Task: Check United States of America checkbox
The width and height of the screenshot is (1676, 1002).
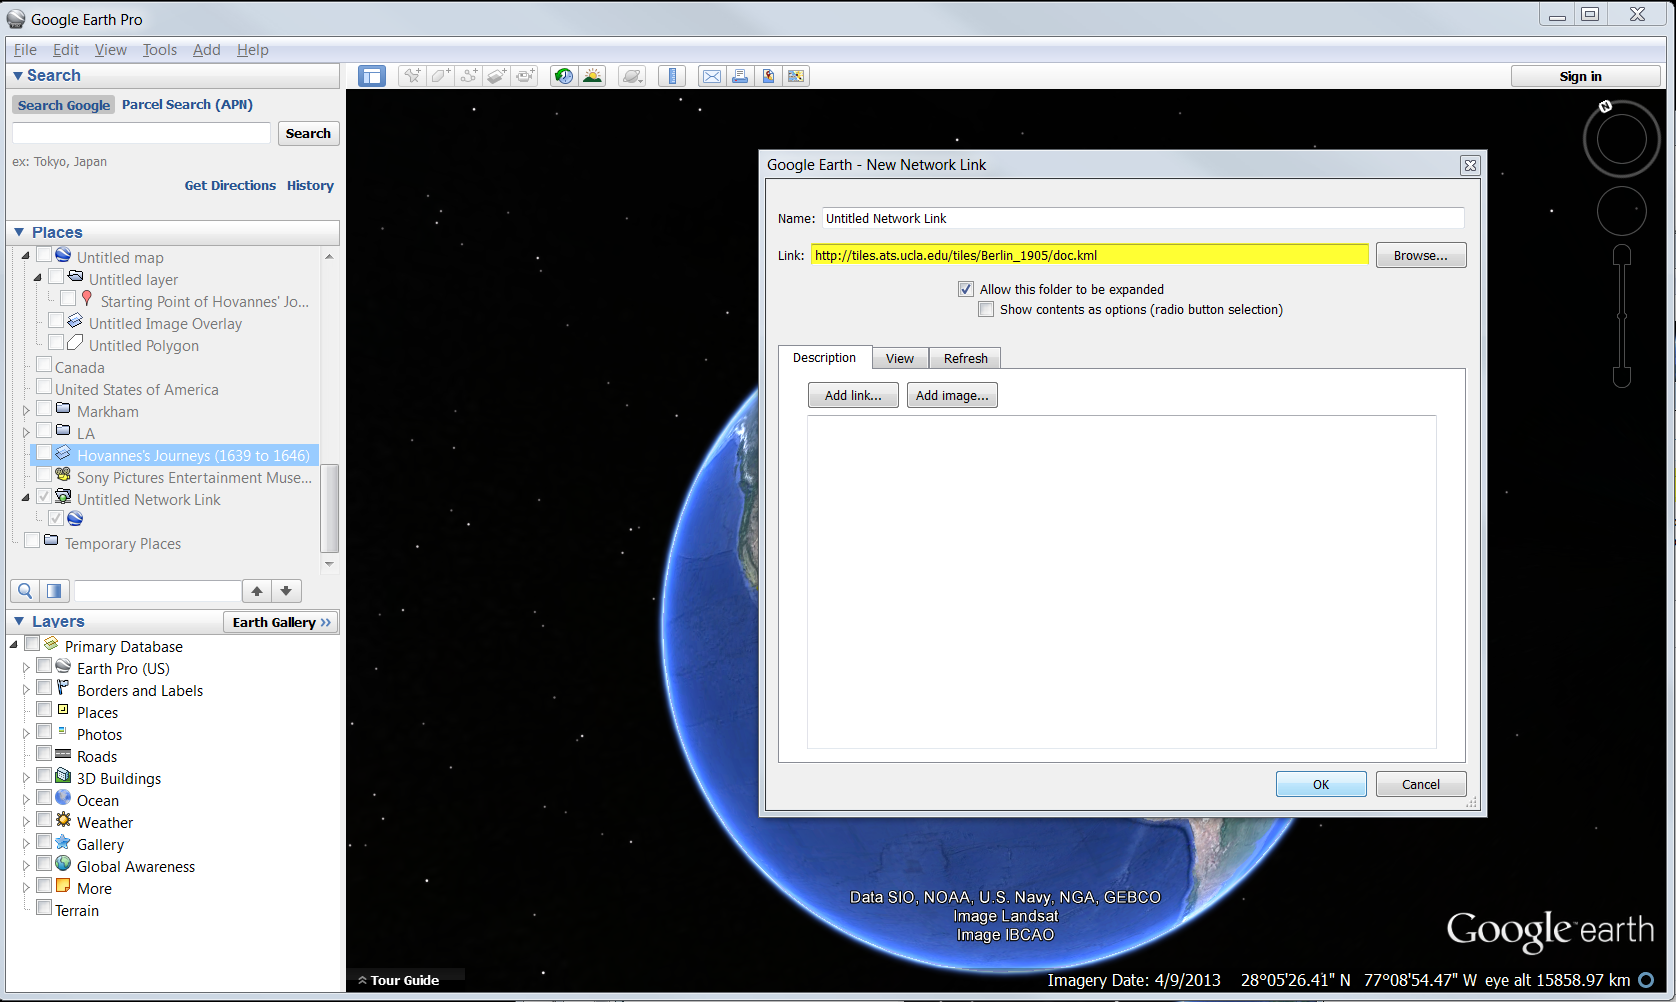Action: [x=44, y=388]
